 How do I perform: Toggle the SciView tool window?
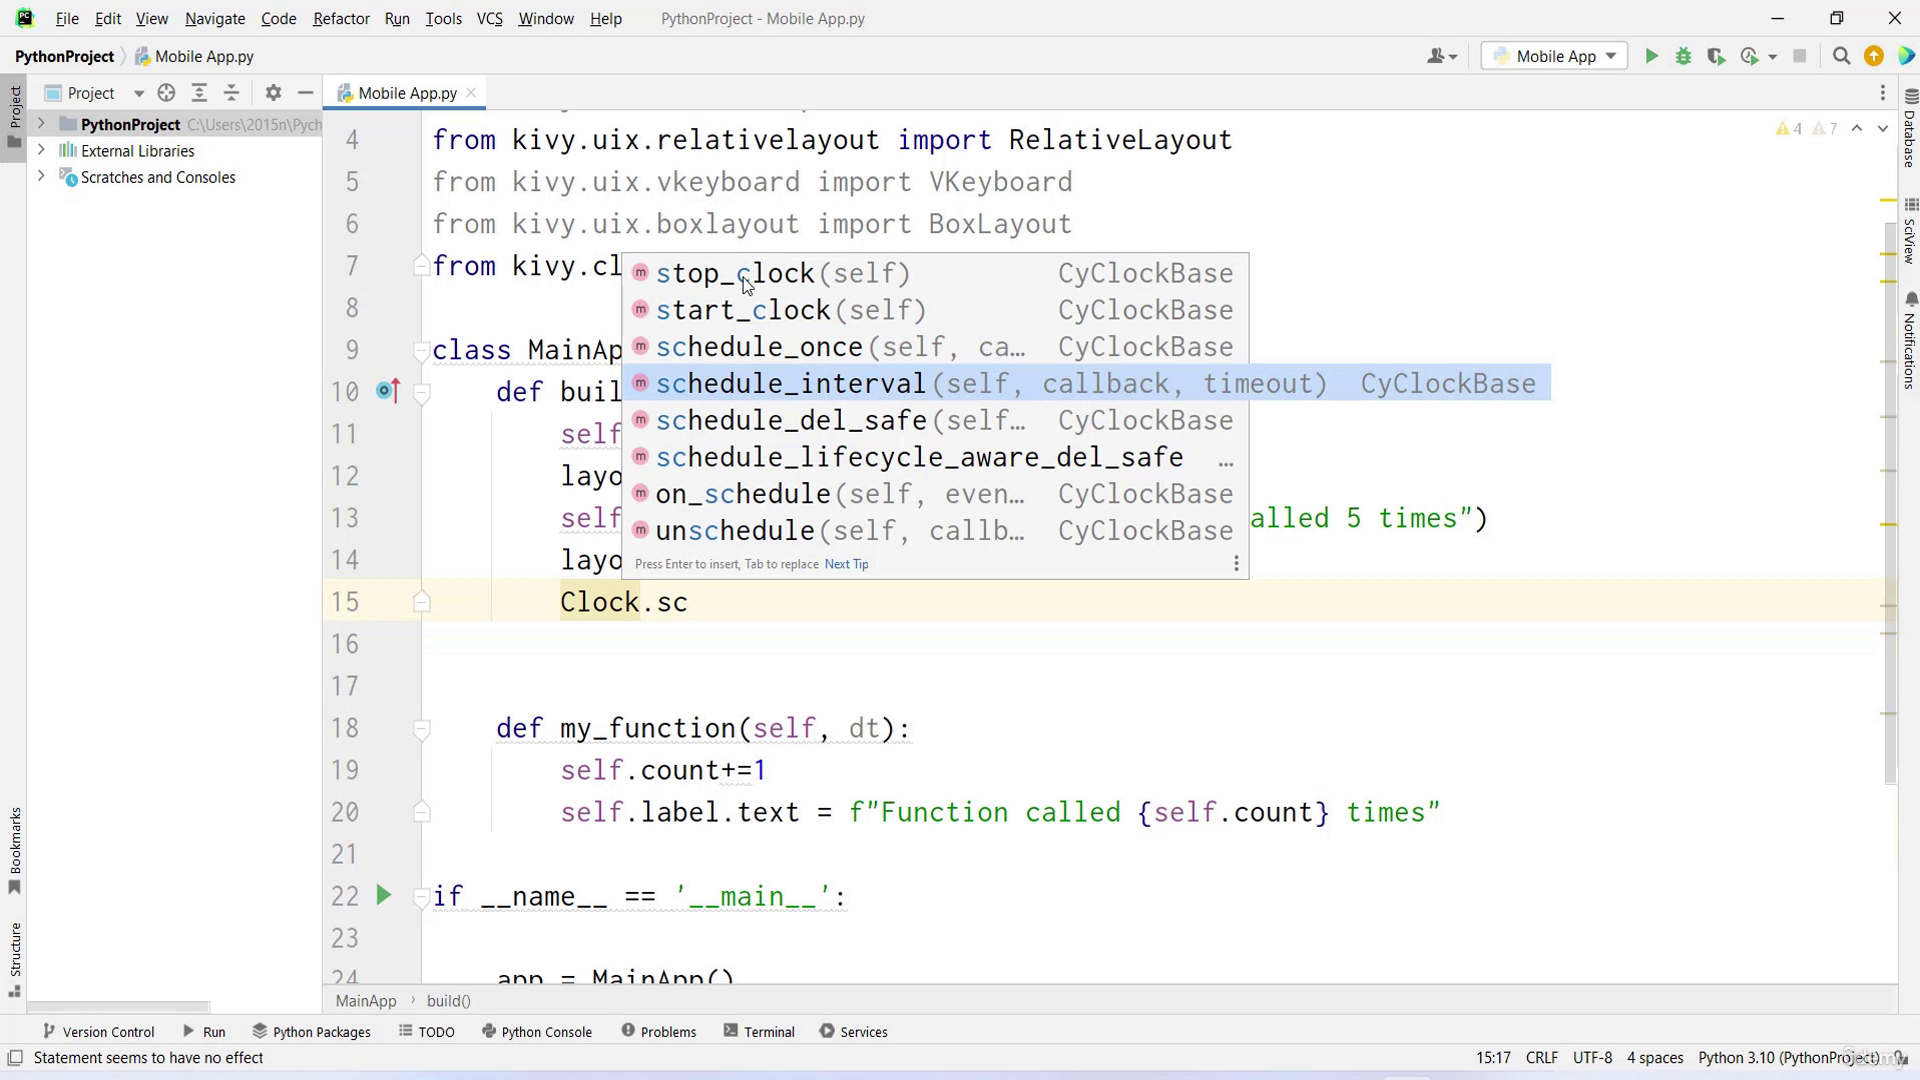(1909, 231)
